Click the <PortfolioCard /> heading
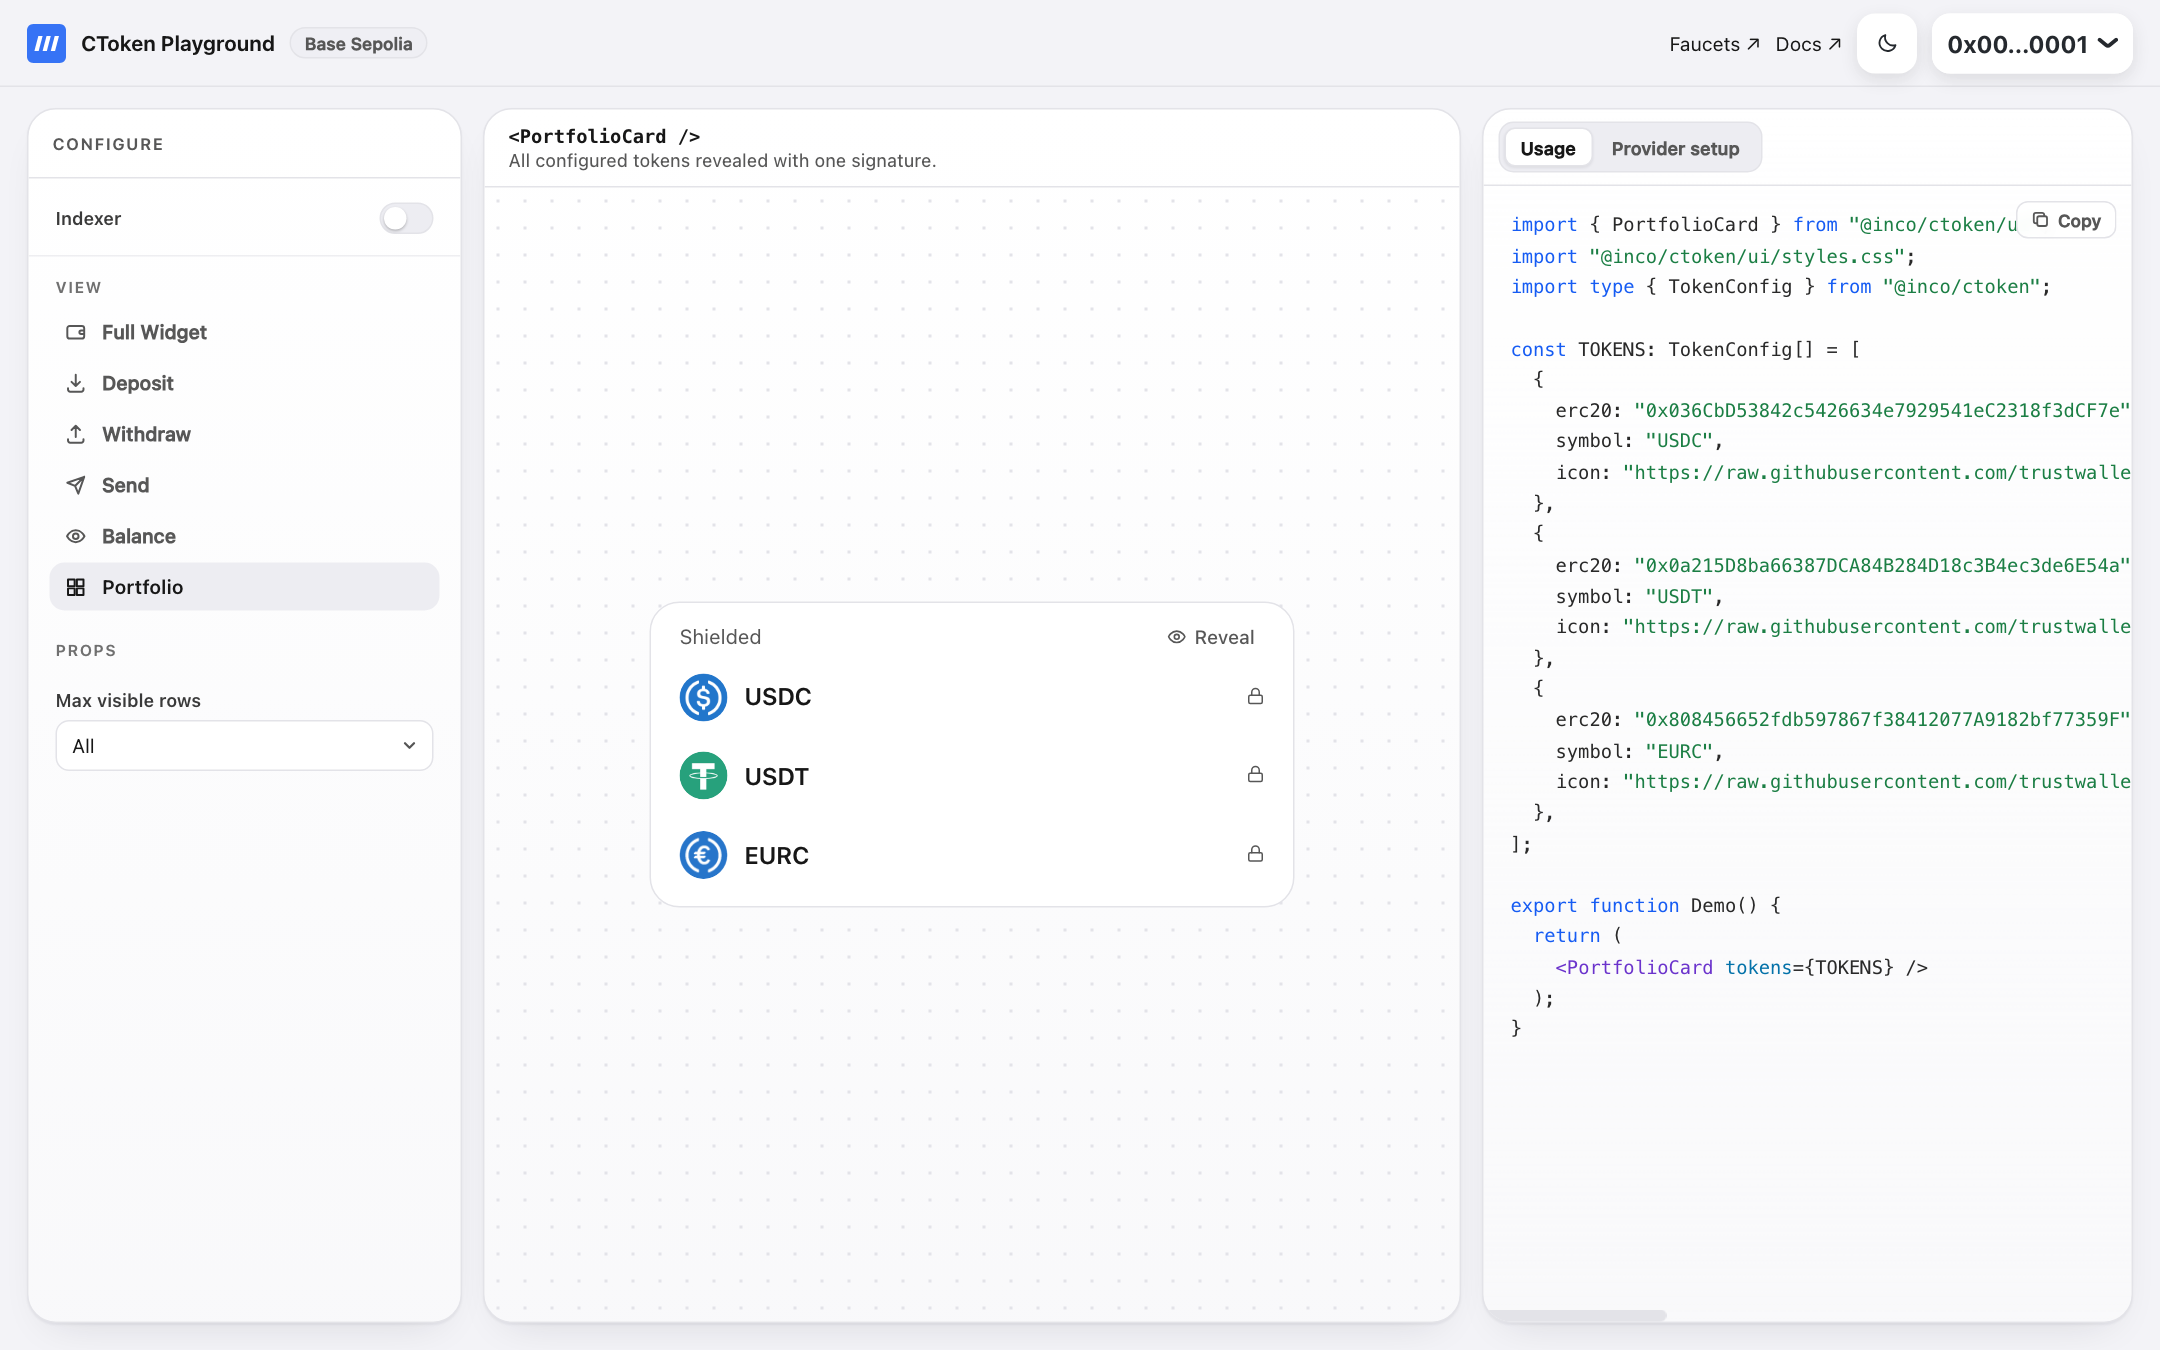Screen dimensions: 2160x1350 (x=604, y=136)
